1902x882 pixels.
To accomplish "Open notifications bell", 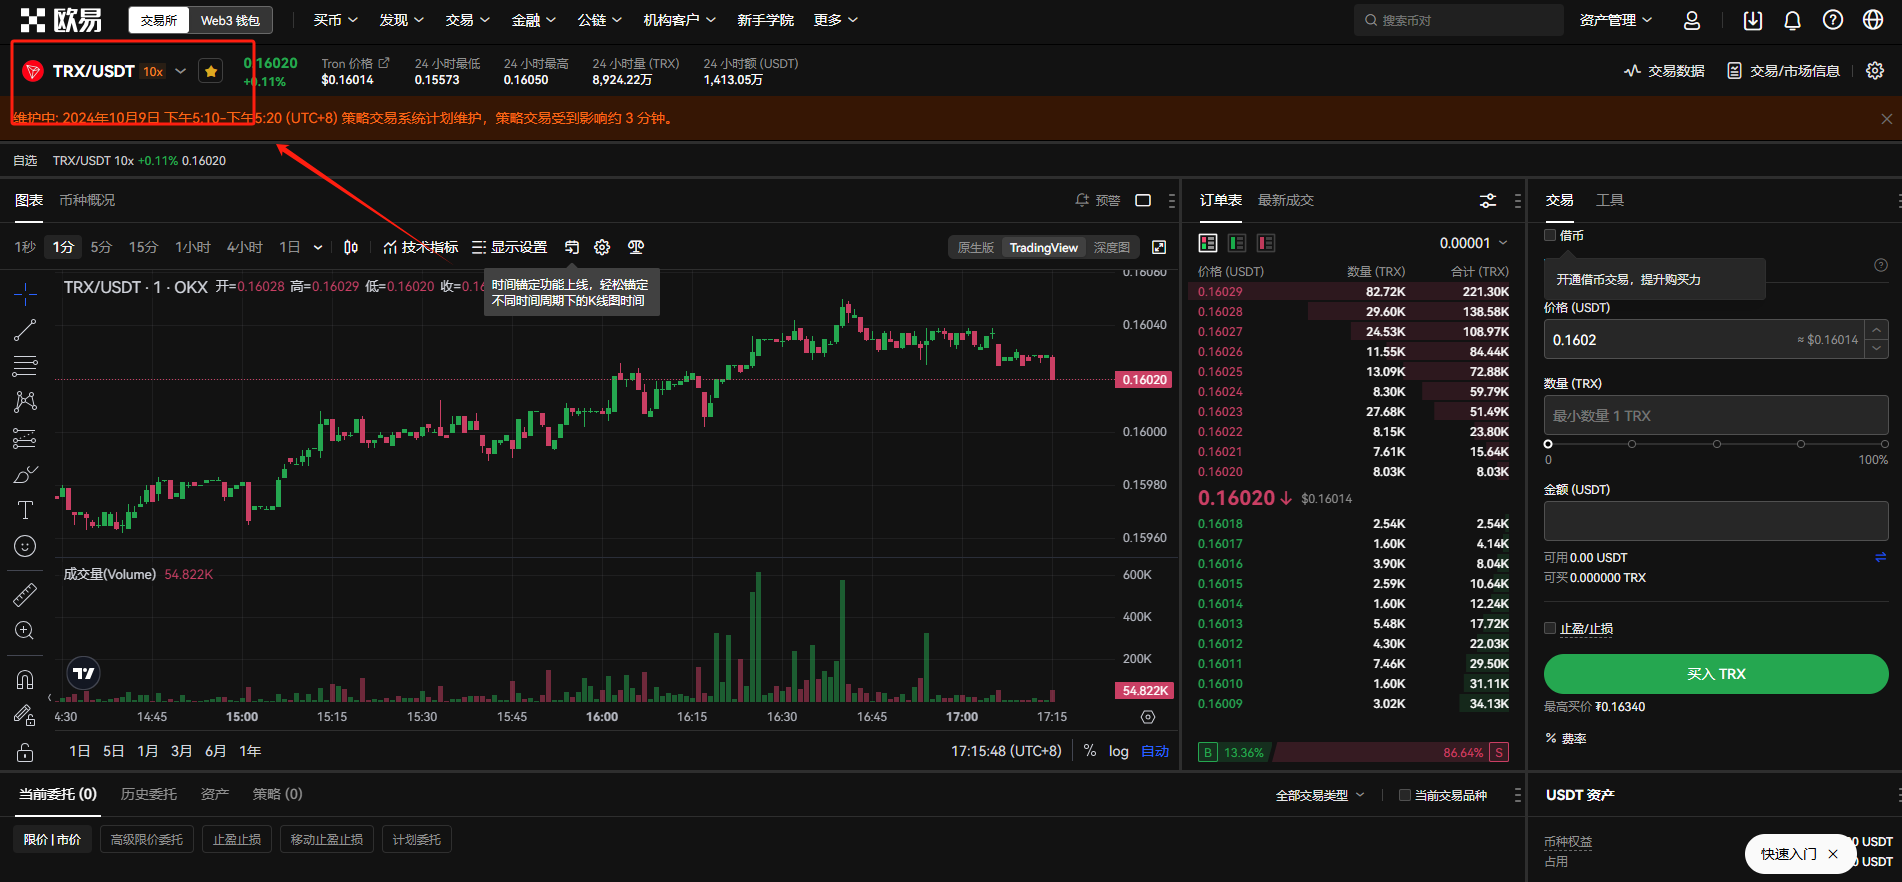I will [x=1793, y=20].
